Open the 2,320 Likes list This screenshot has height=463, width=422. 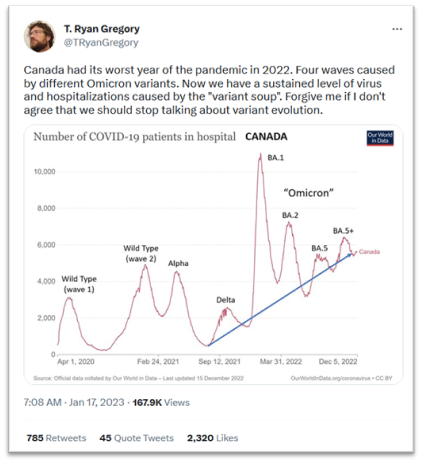[212, 438]
